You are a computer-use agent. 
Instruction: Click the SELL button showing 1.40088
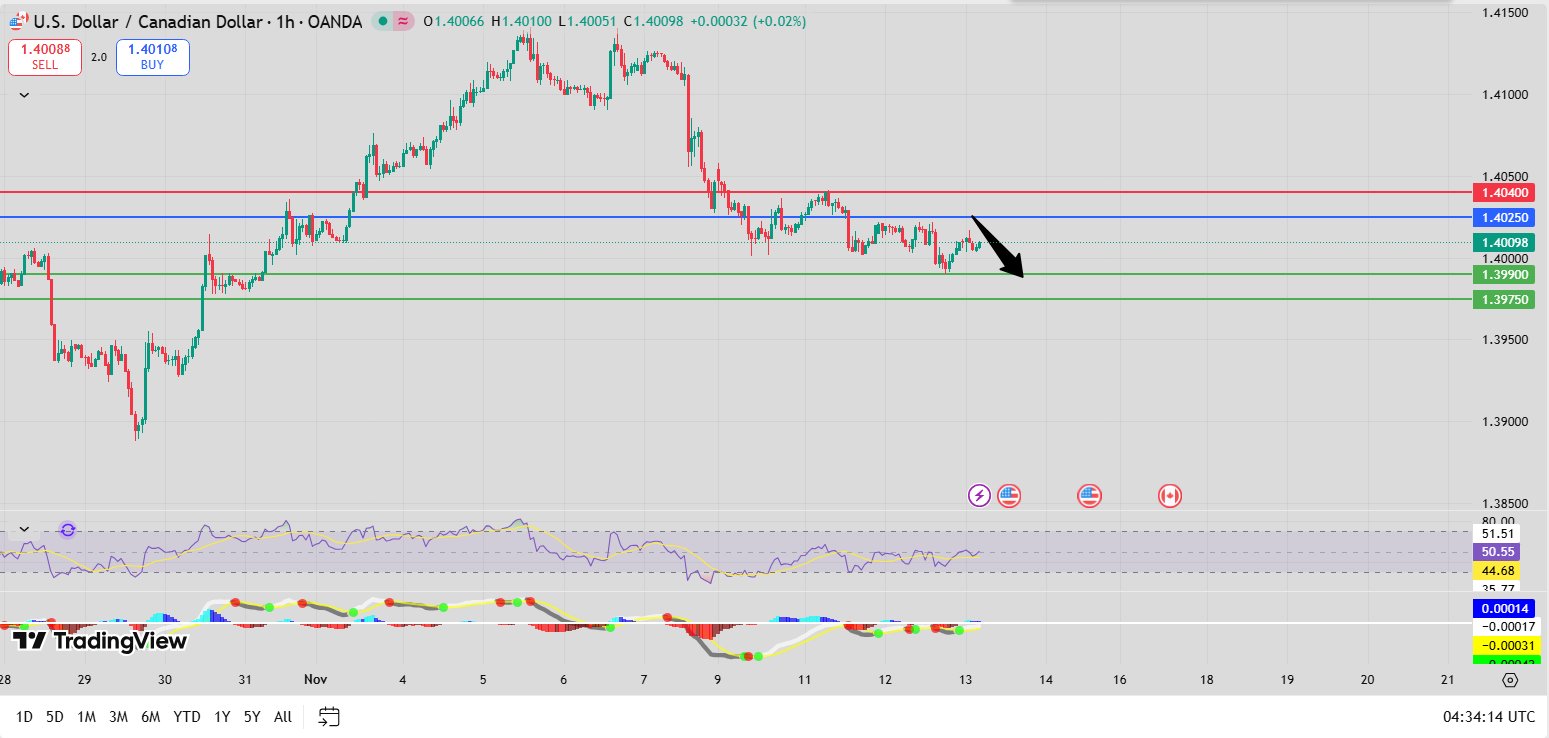click(44, 57)
